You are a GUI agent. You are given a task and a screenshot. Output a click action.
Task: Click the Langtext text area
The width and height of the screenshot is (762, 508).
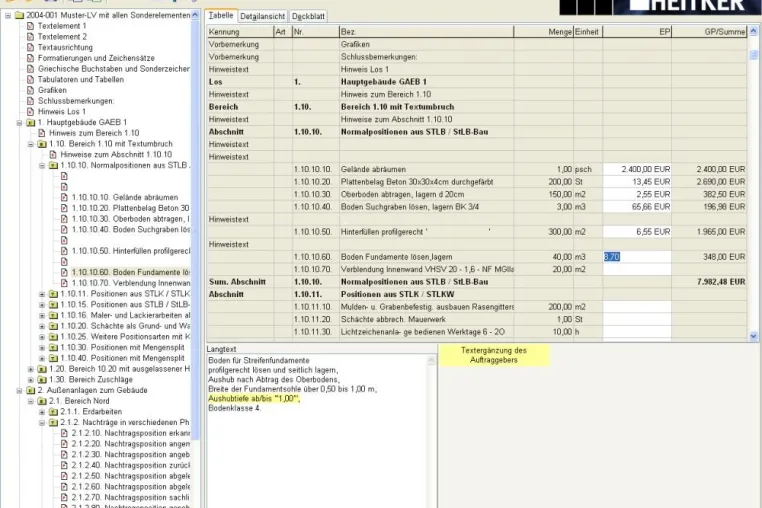[321, 431]
